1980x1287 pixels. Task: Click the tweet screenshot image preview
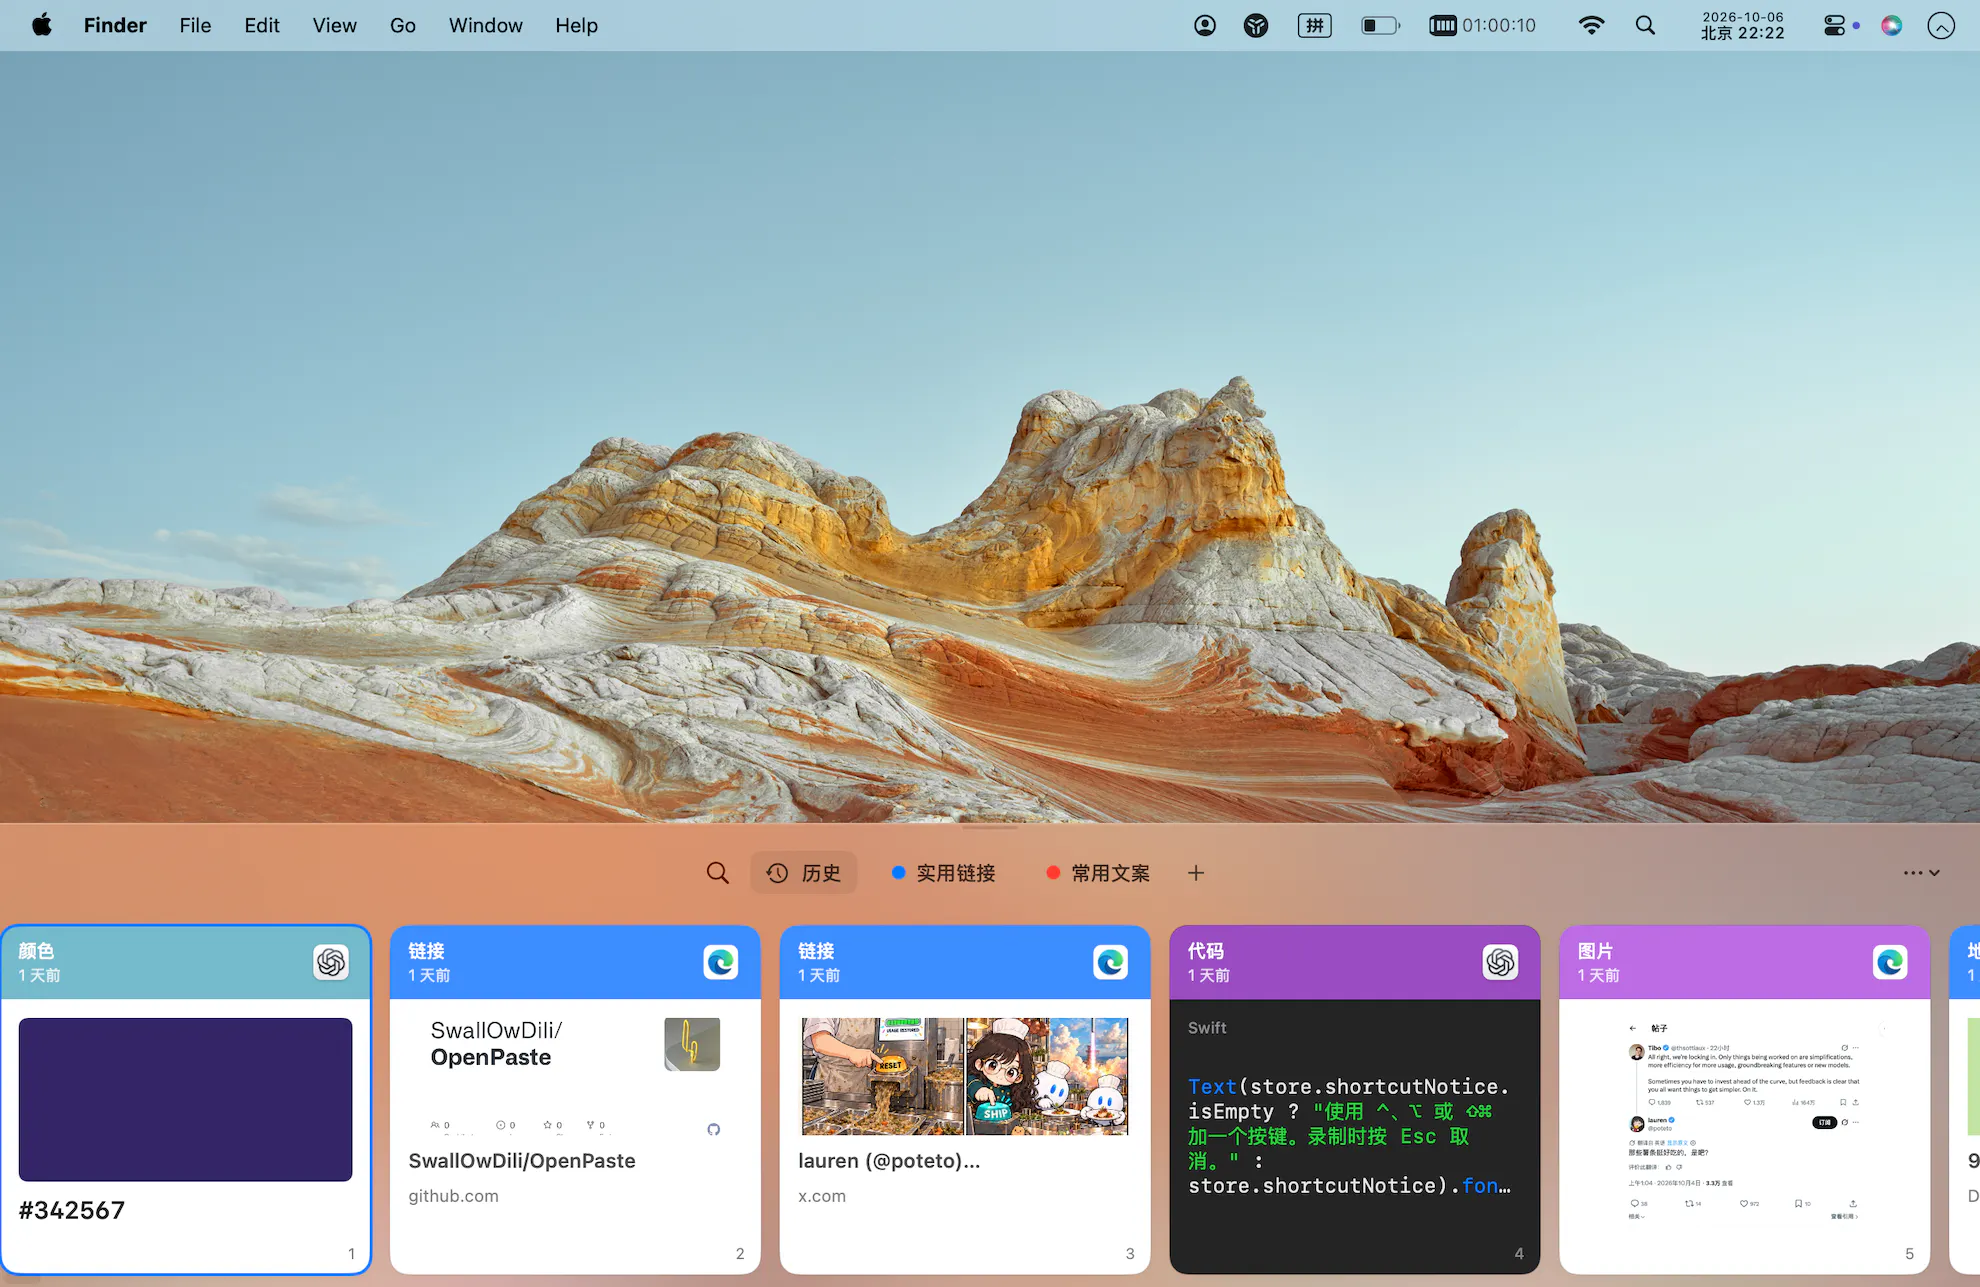point(1744,1121)
